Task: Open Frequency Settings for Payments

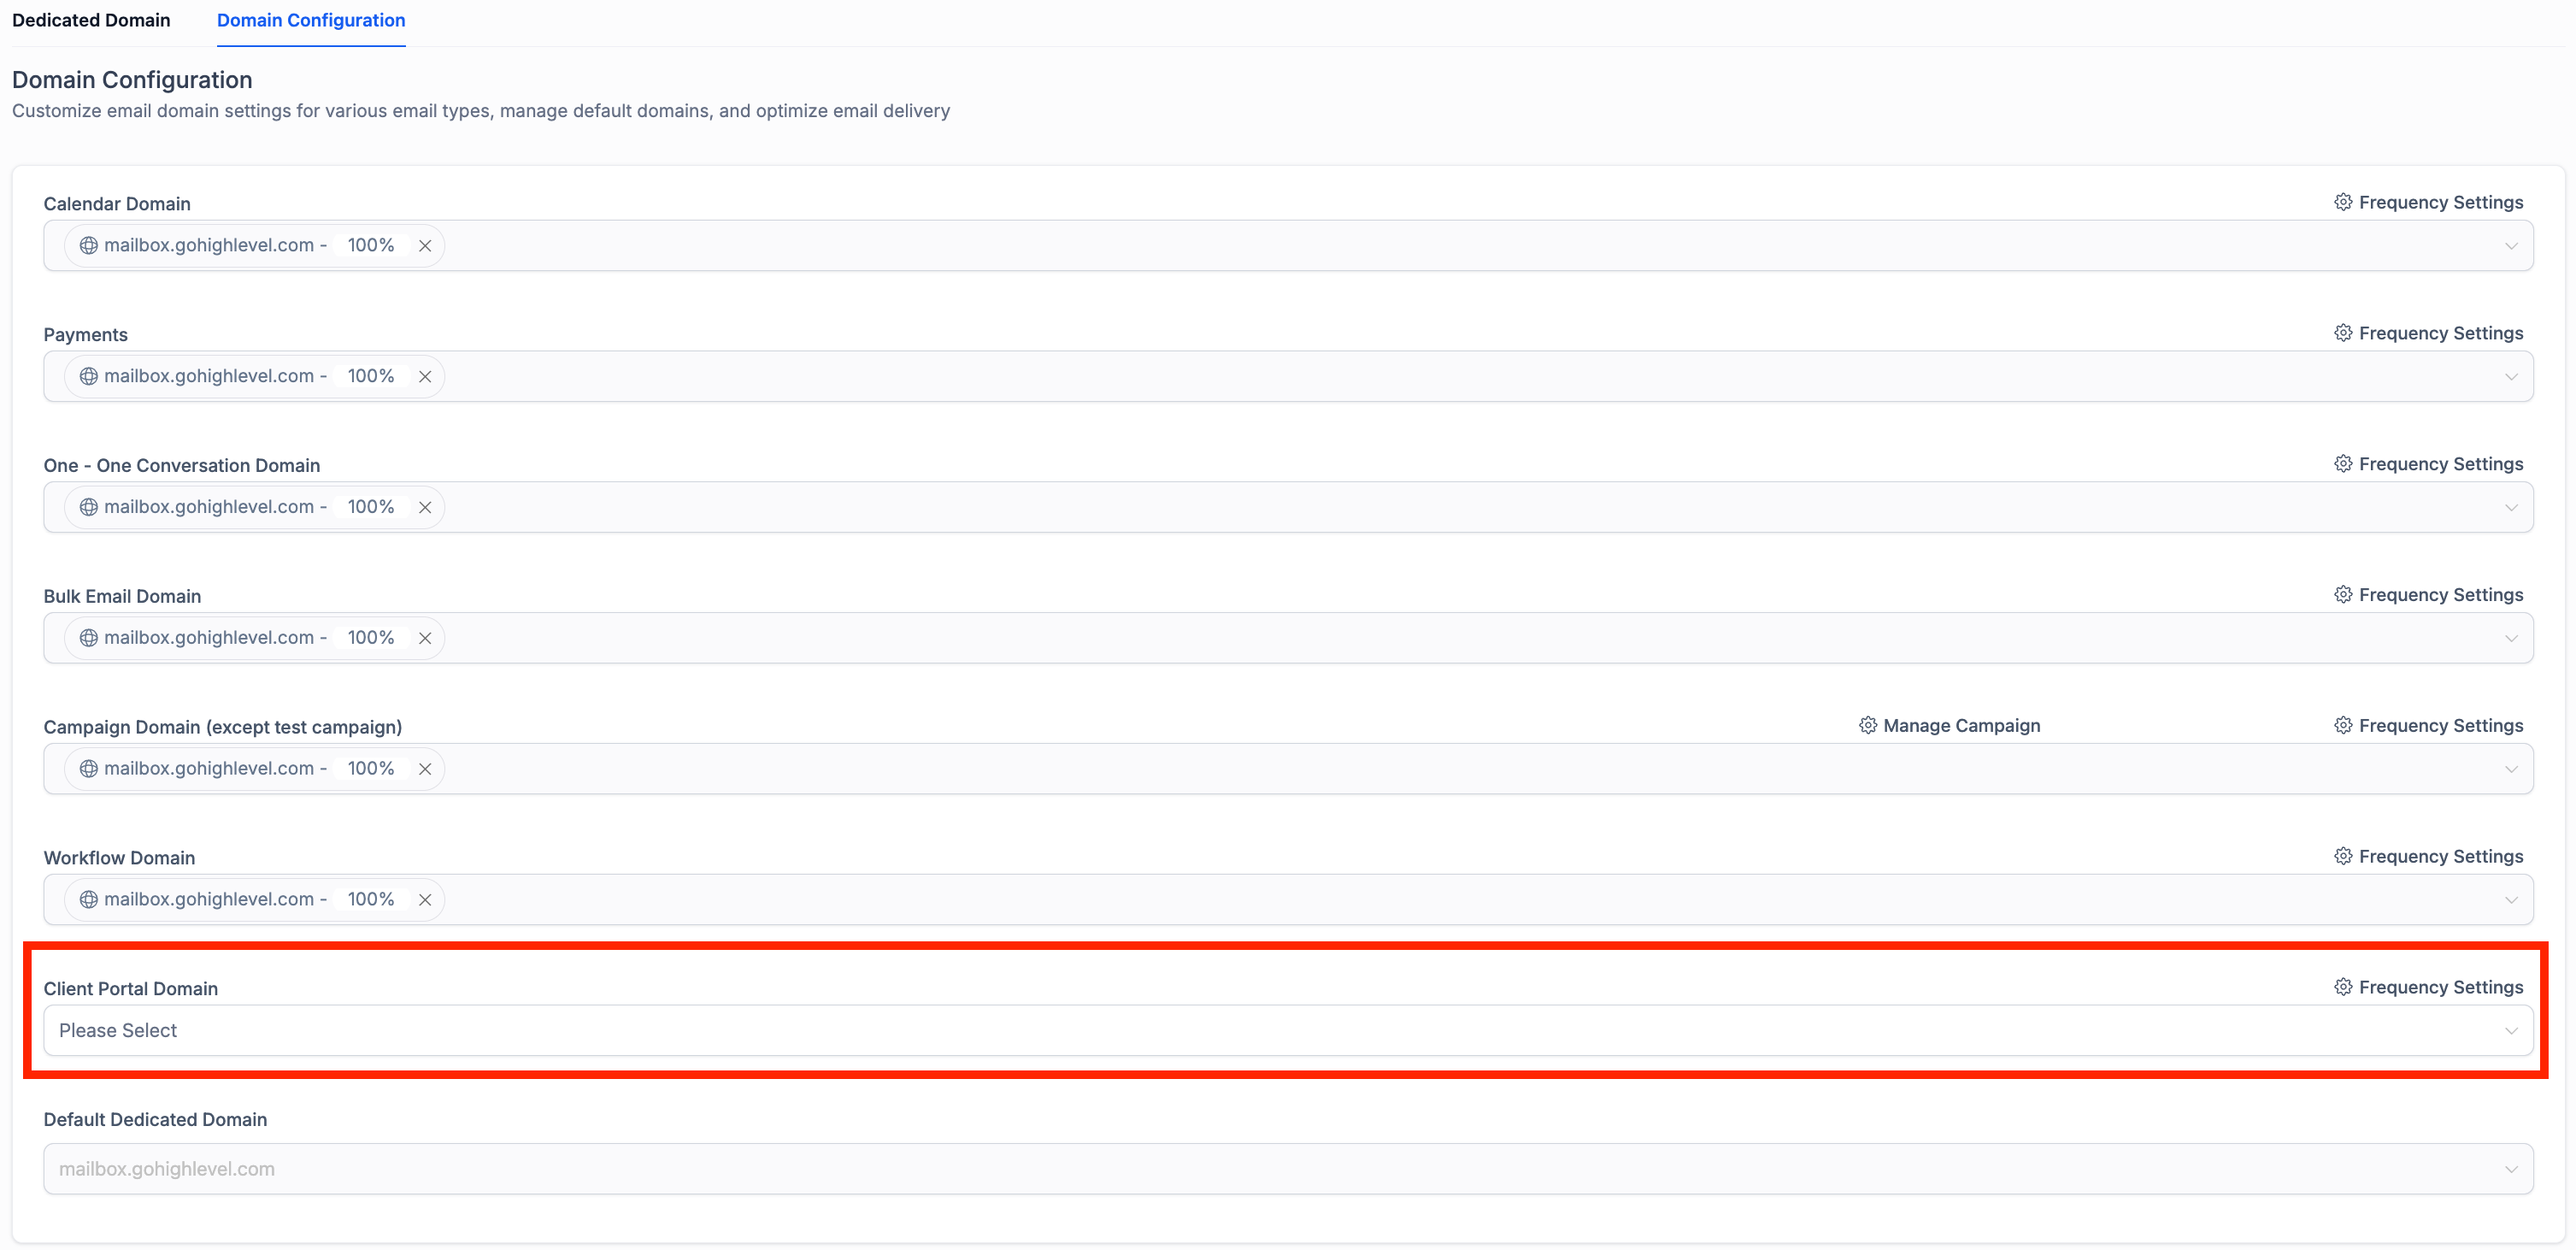Action: tap(2428, 333)
